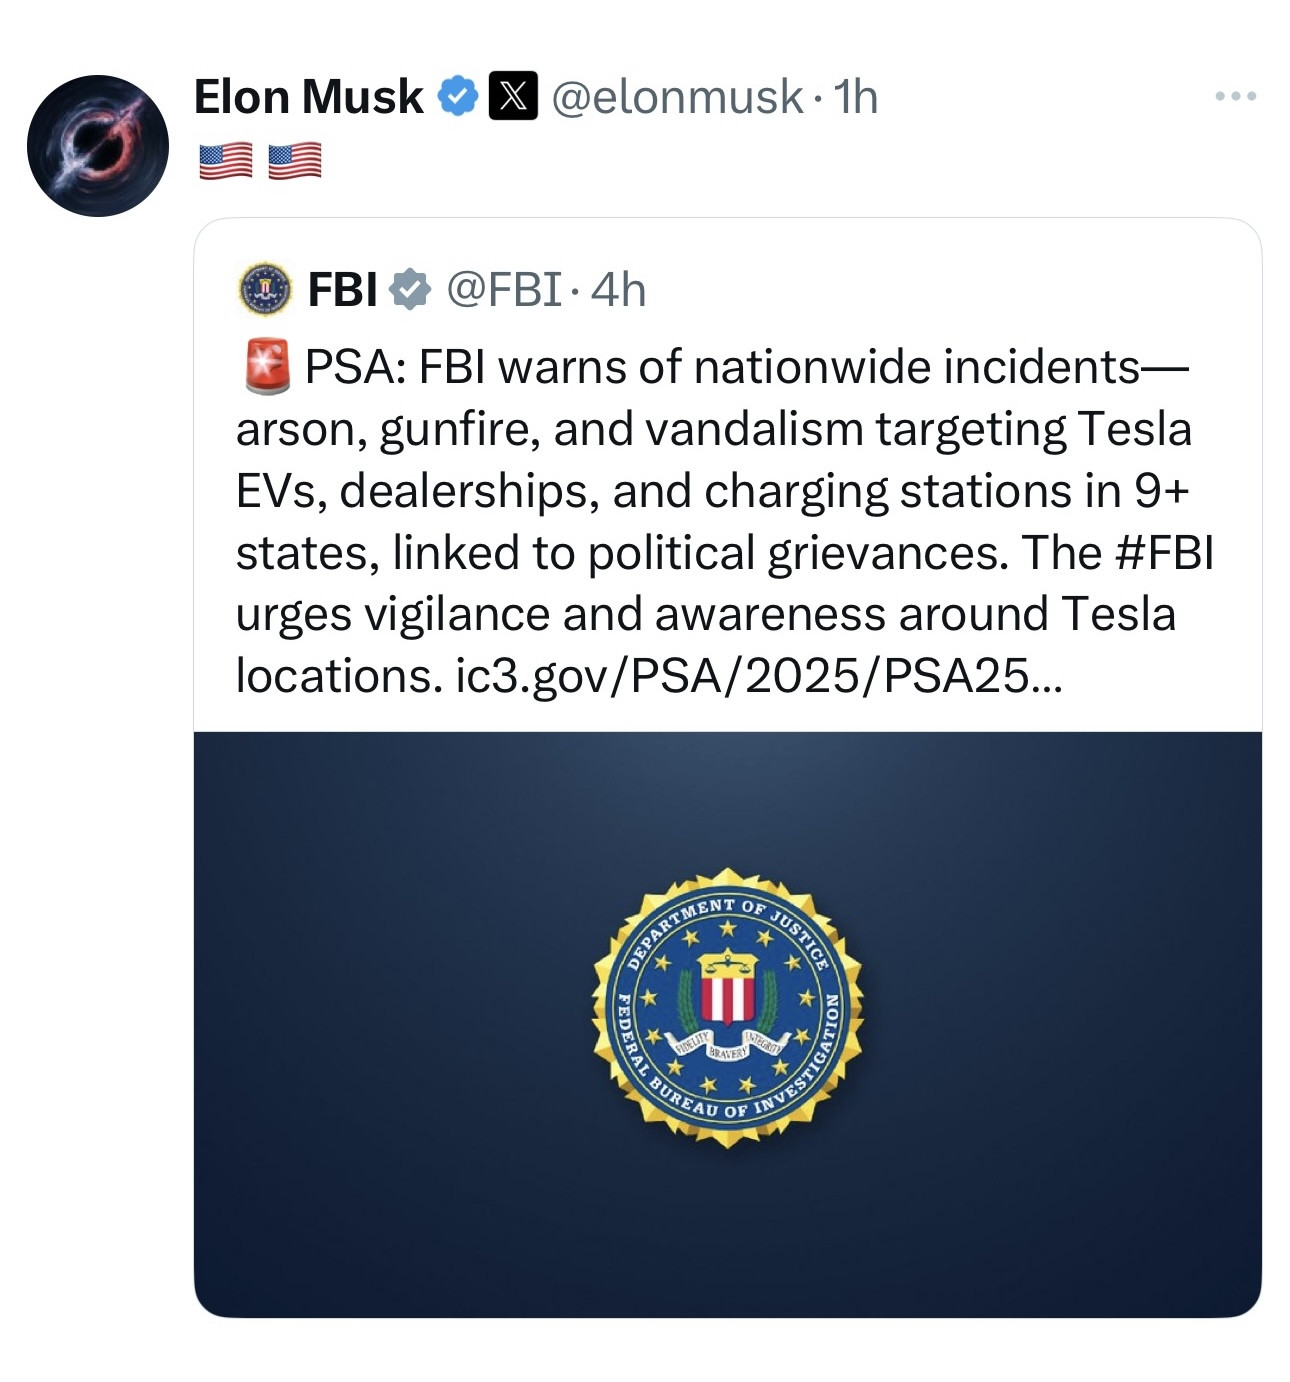1290x1382 pixels.
Task: Click the 4h timestamp on quoted post
Action: coord(618,290)
